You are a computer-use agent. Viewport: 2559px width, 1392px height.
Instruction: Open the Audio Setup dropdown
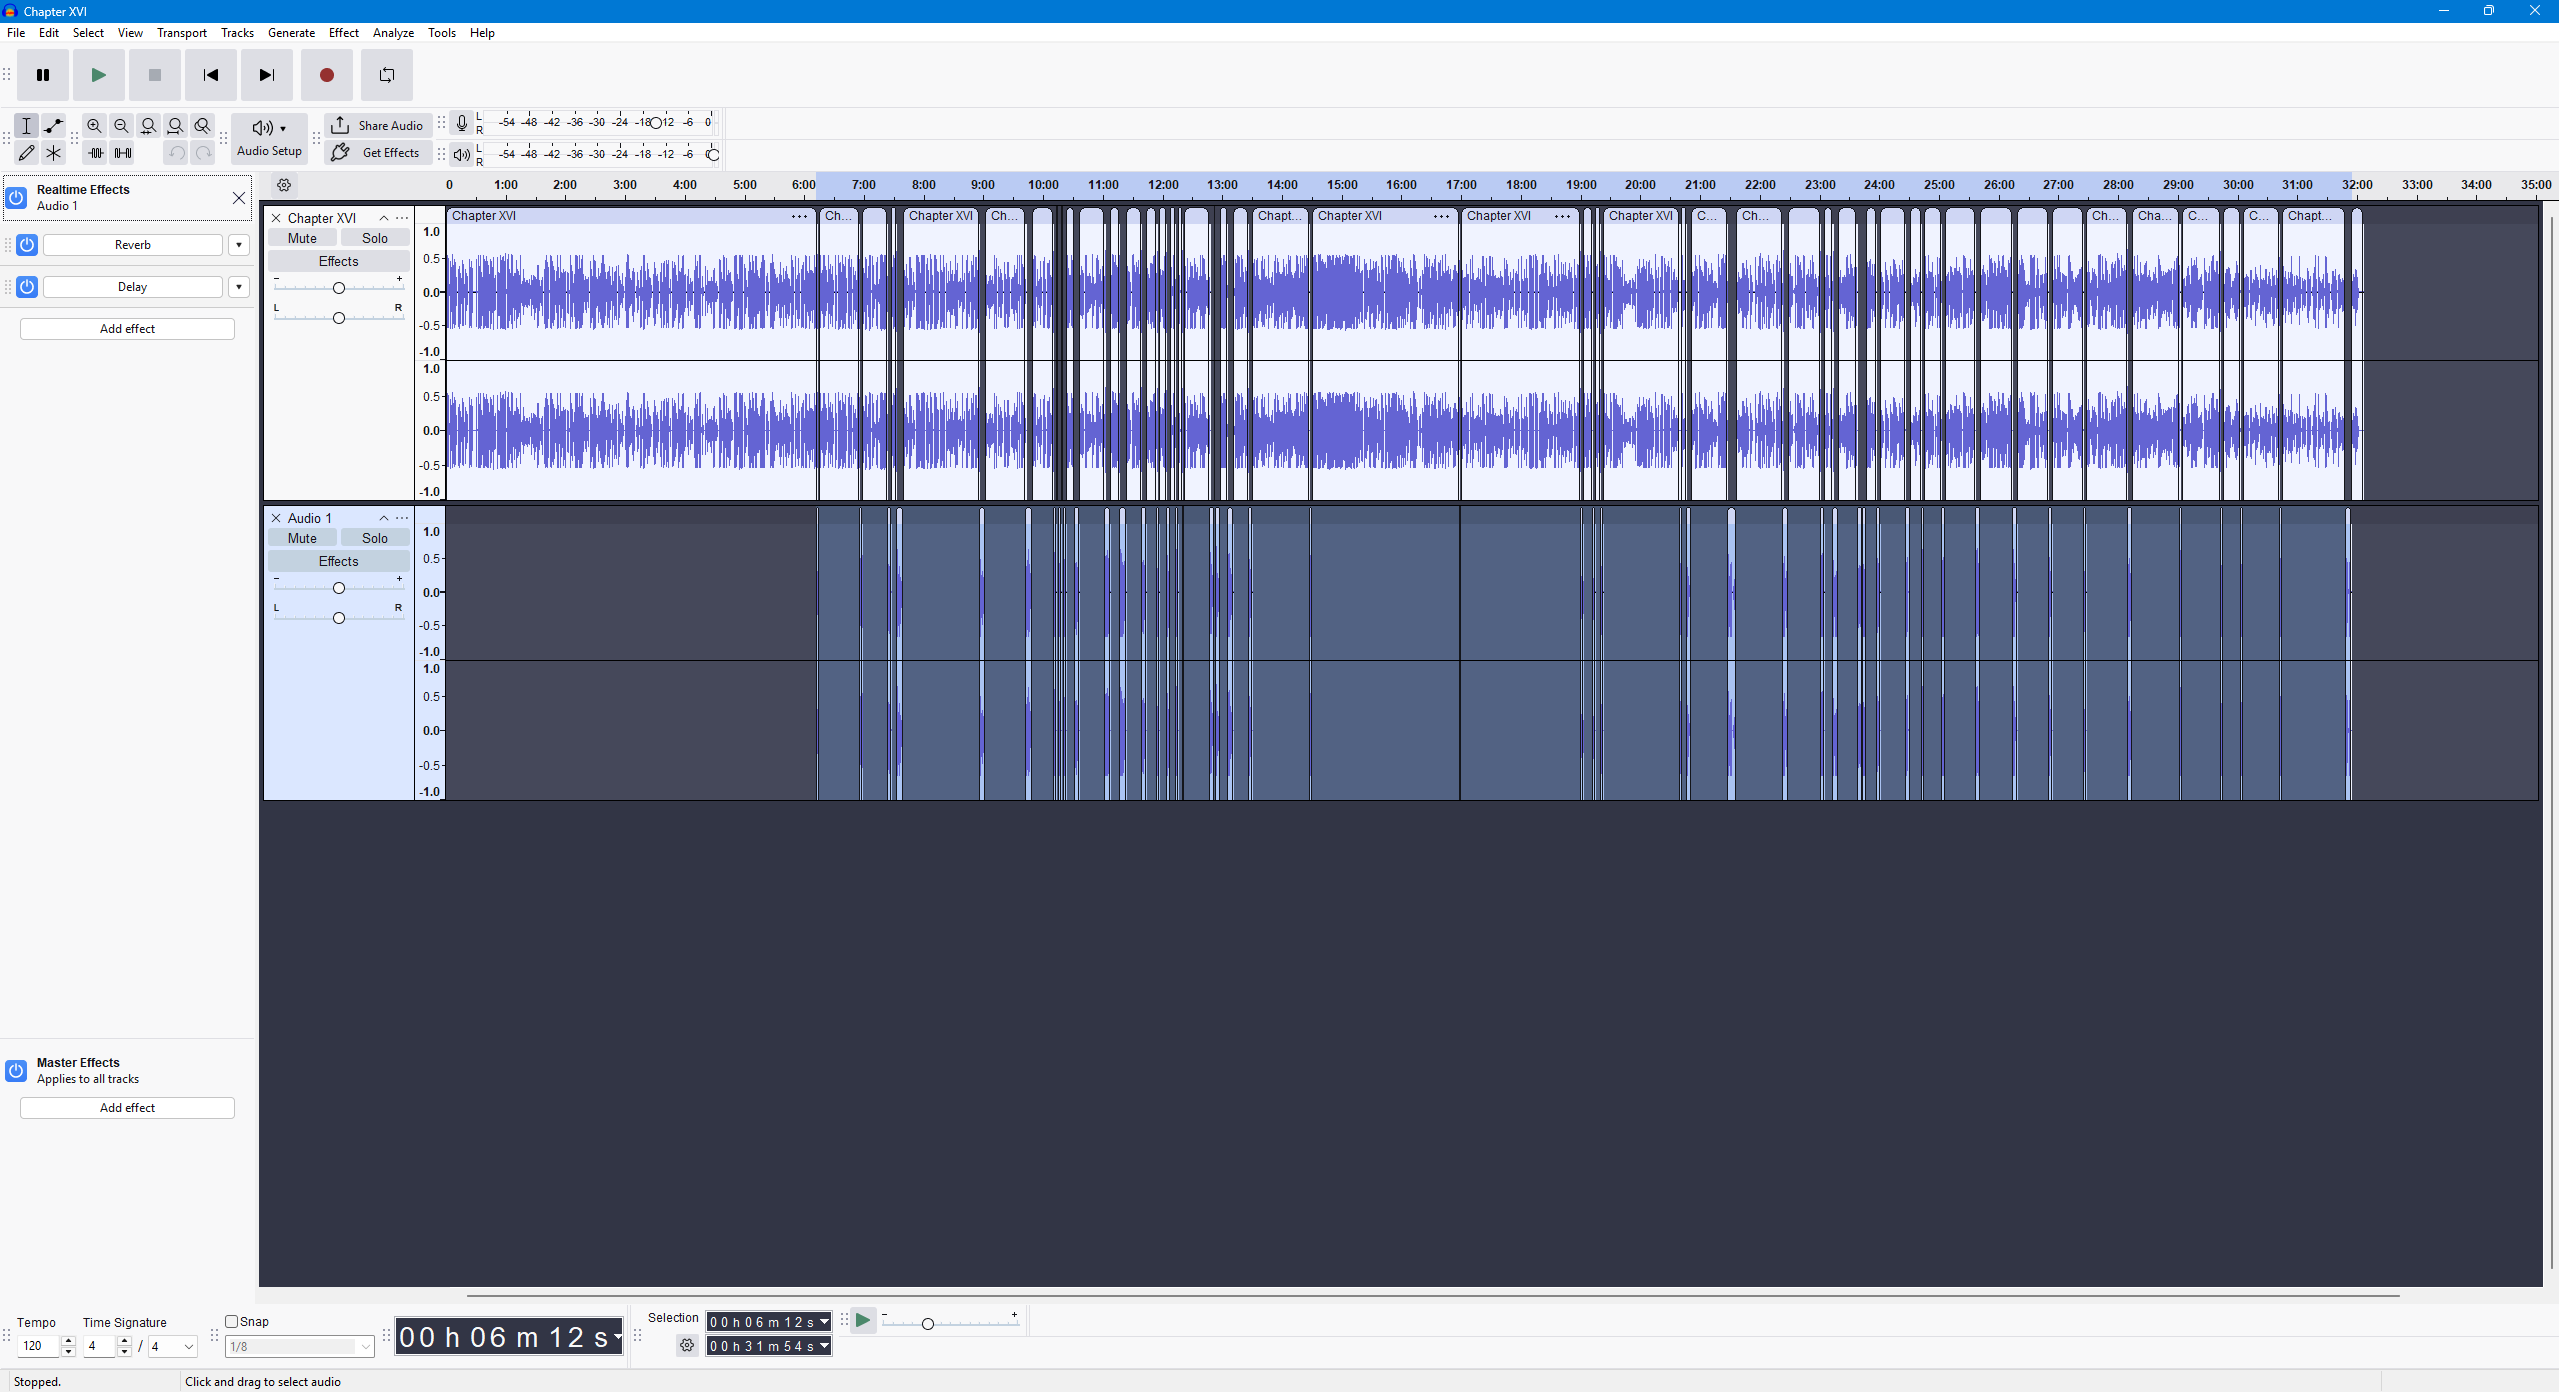(x=269, y=138)
